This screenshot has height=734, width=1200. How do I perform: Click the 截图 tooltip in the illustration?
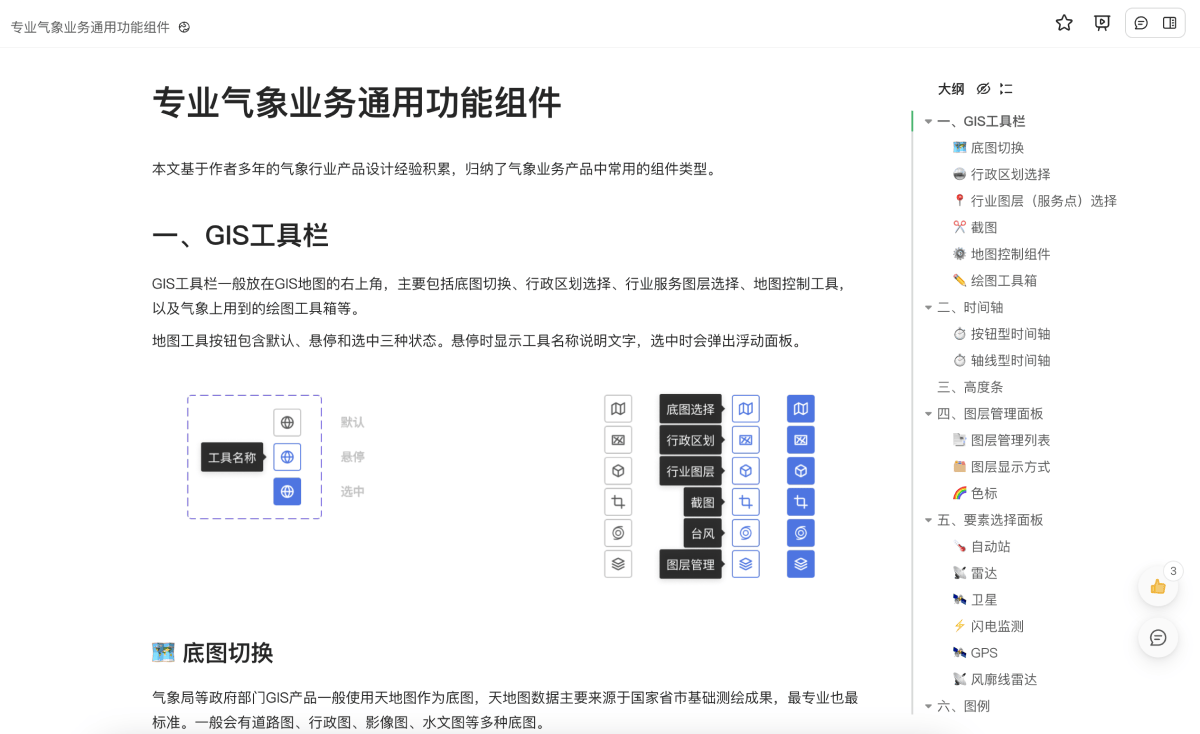703,502
